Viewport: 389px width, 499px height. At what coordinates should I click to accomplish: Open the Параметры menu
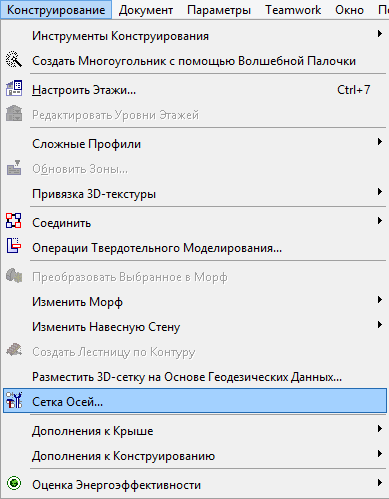(x=219, y=10)
